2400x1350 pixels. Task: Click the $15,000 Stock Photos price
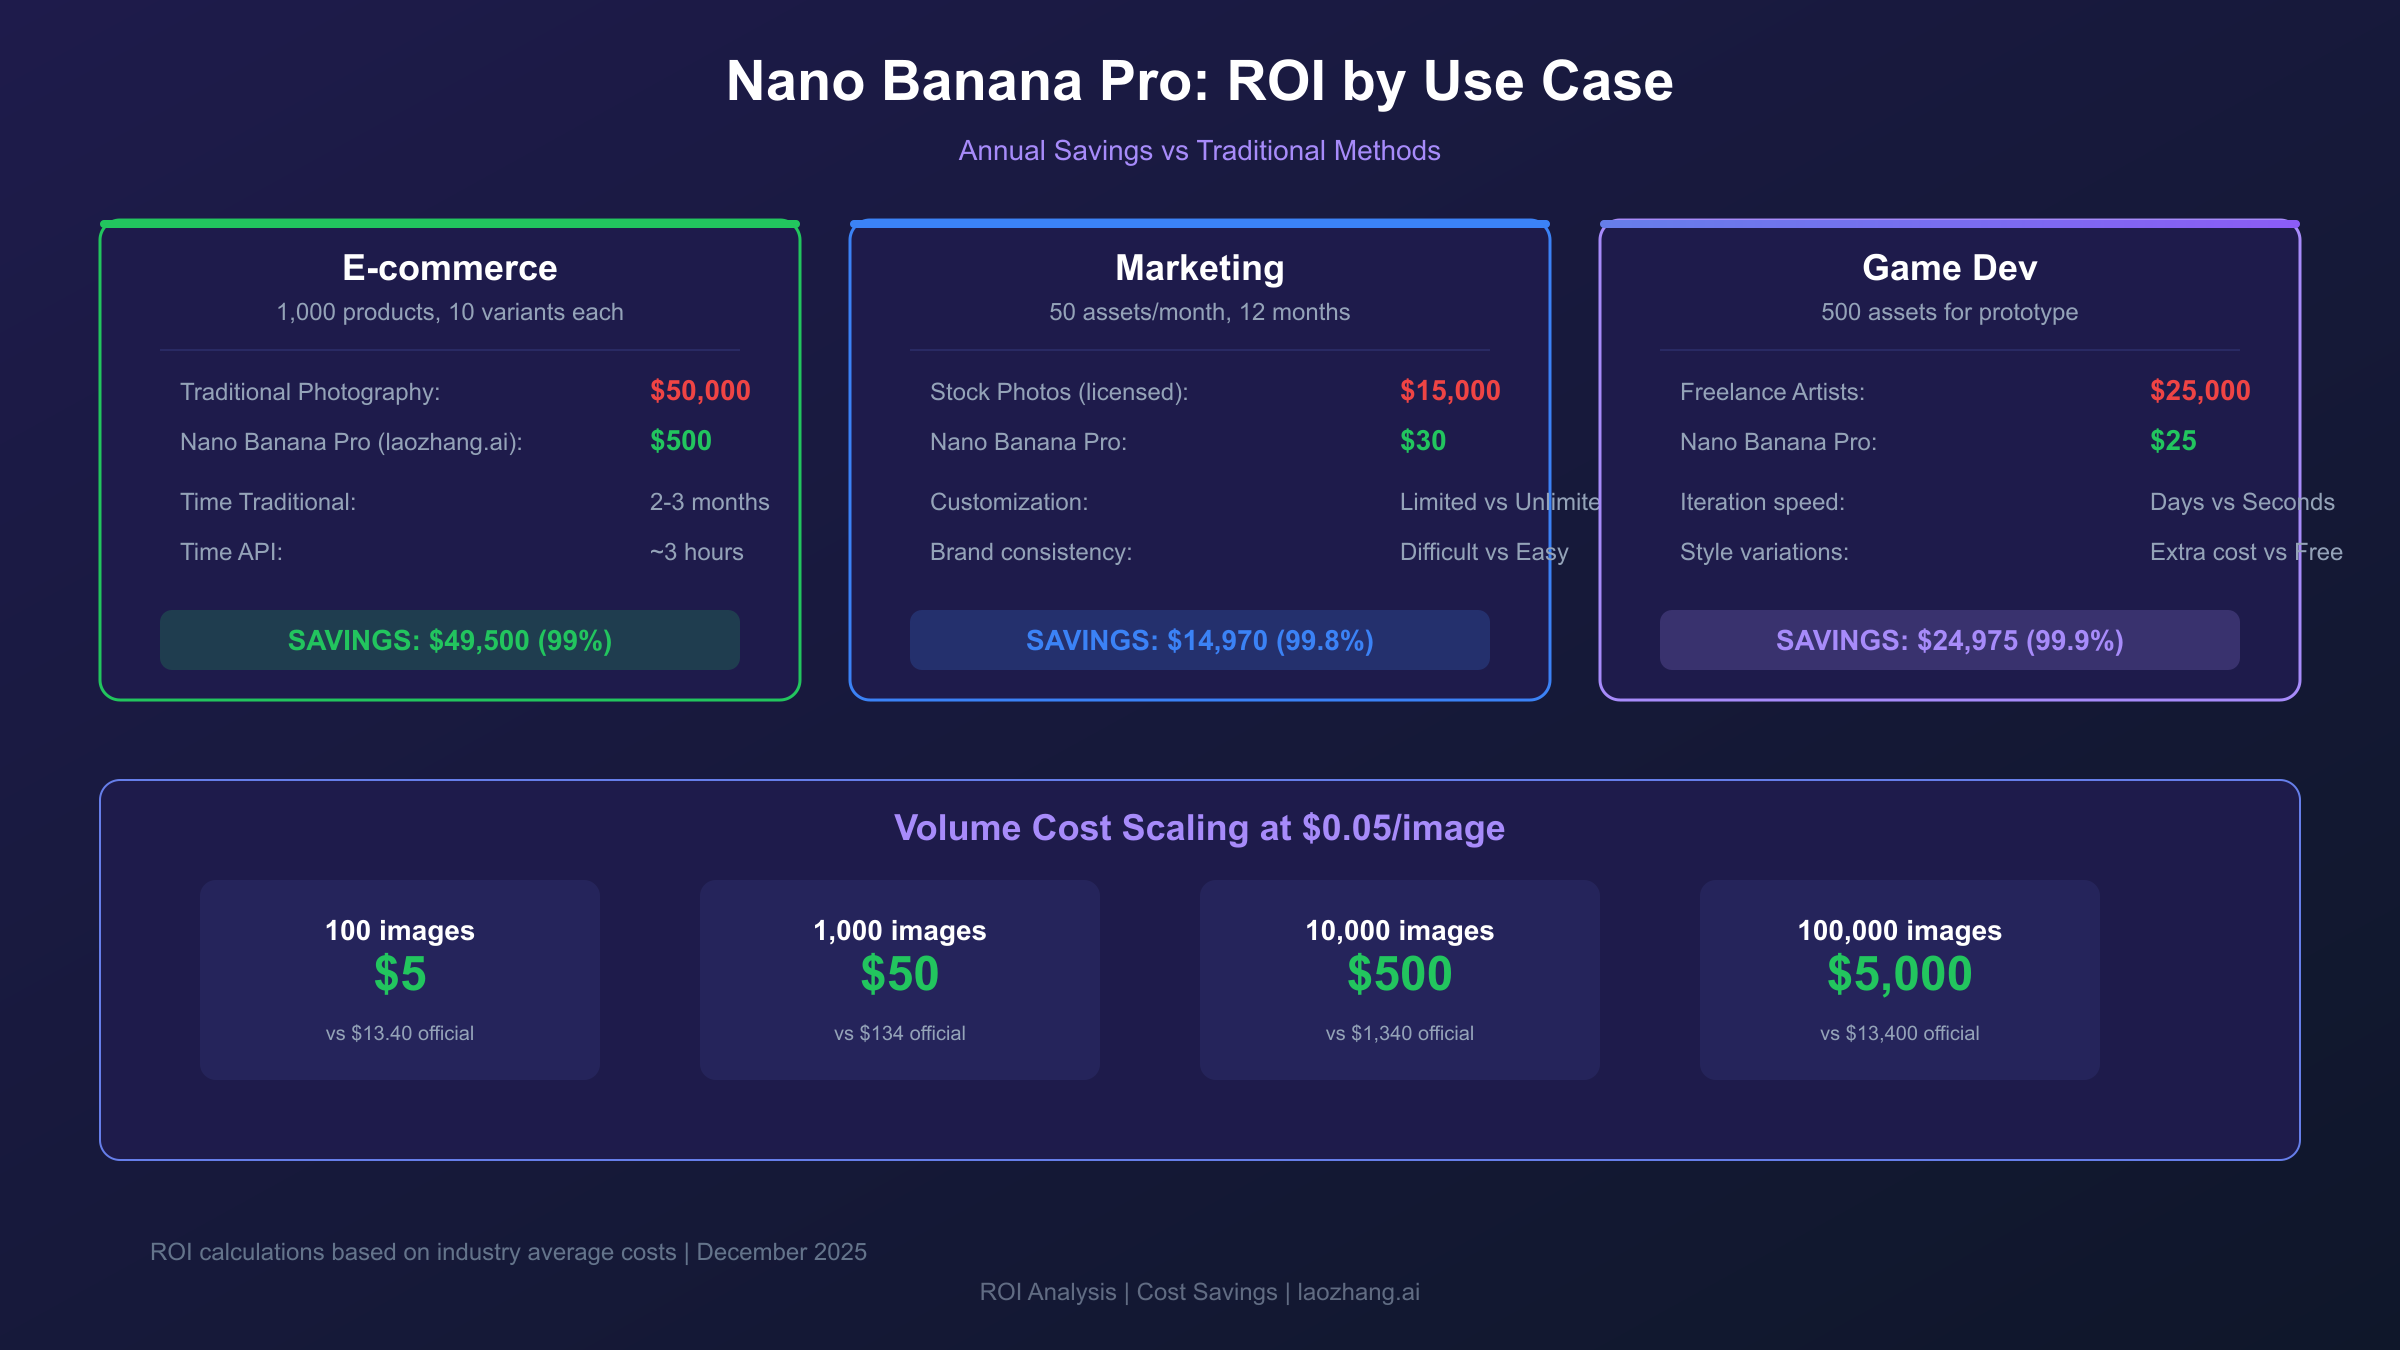pos(1450,391)
